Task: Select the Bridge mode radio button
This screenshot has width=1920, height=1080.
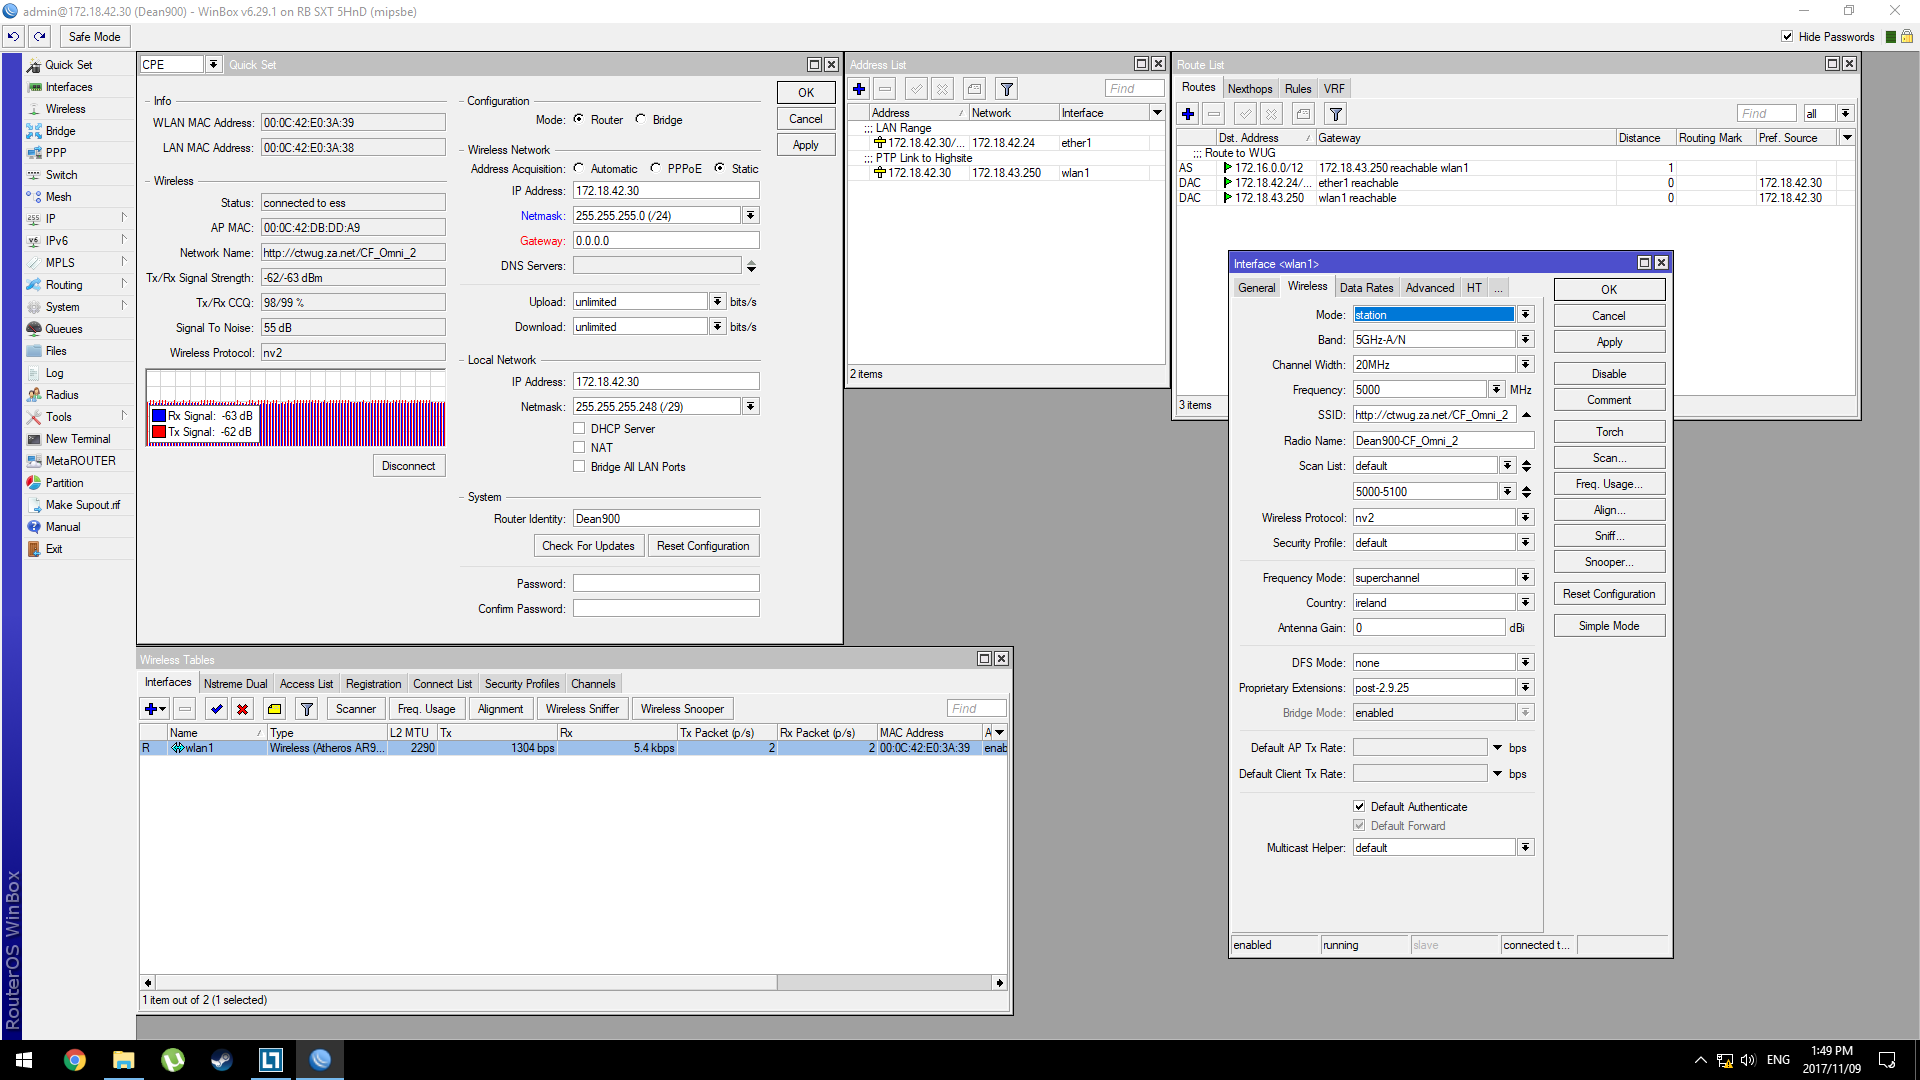Action: click(x=641, y=119)
